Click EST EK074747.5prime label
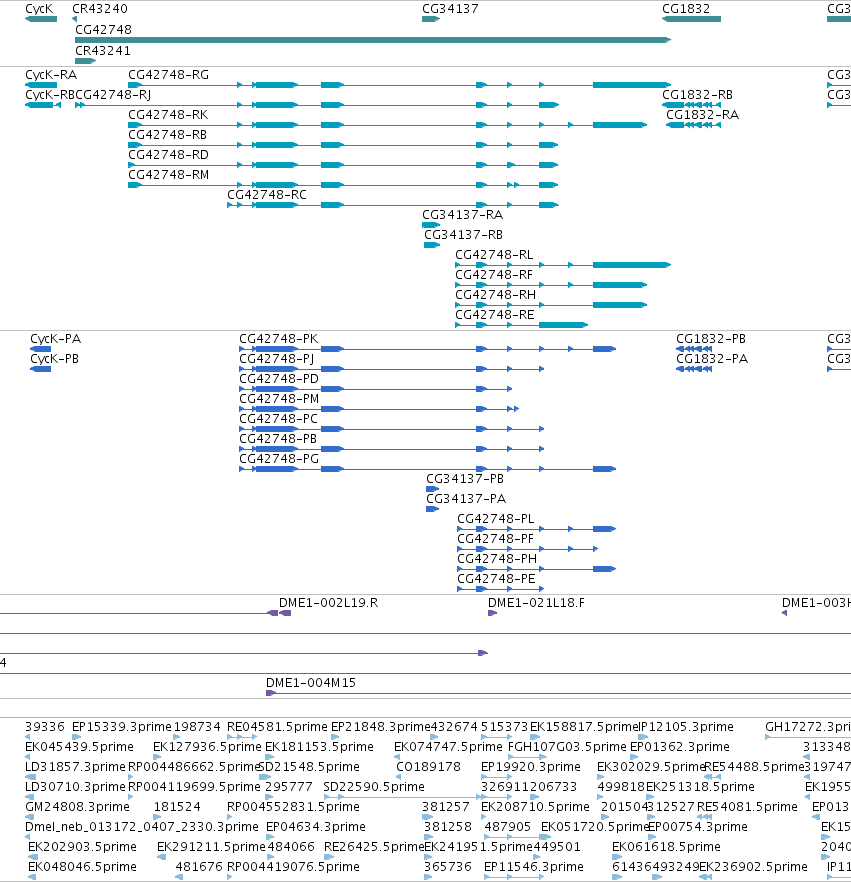The height and width of the screenshot is (882, 851). pyautogui.click(x=448, y=747)
